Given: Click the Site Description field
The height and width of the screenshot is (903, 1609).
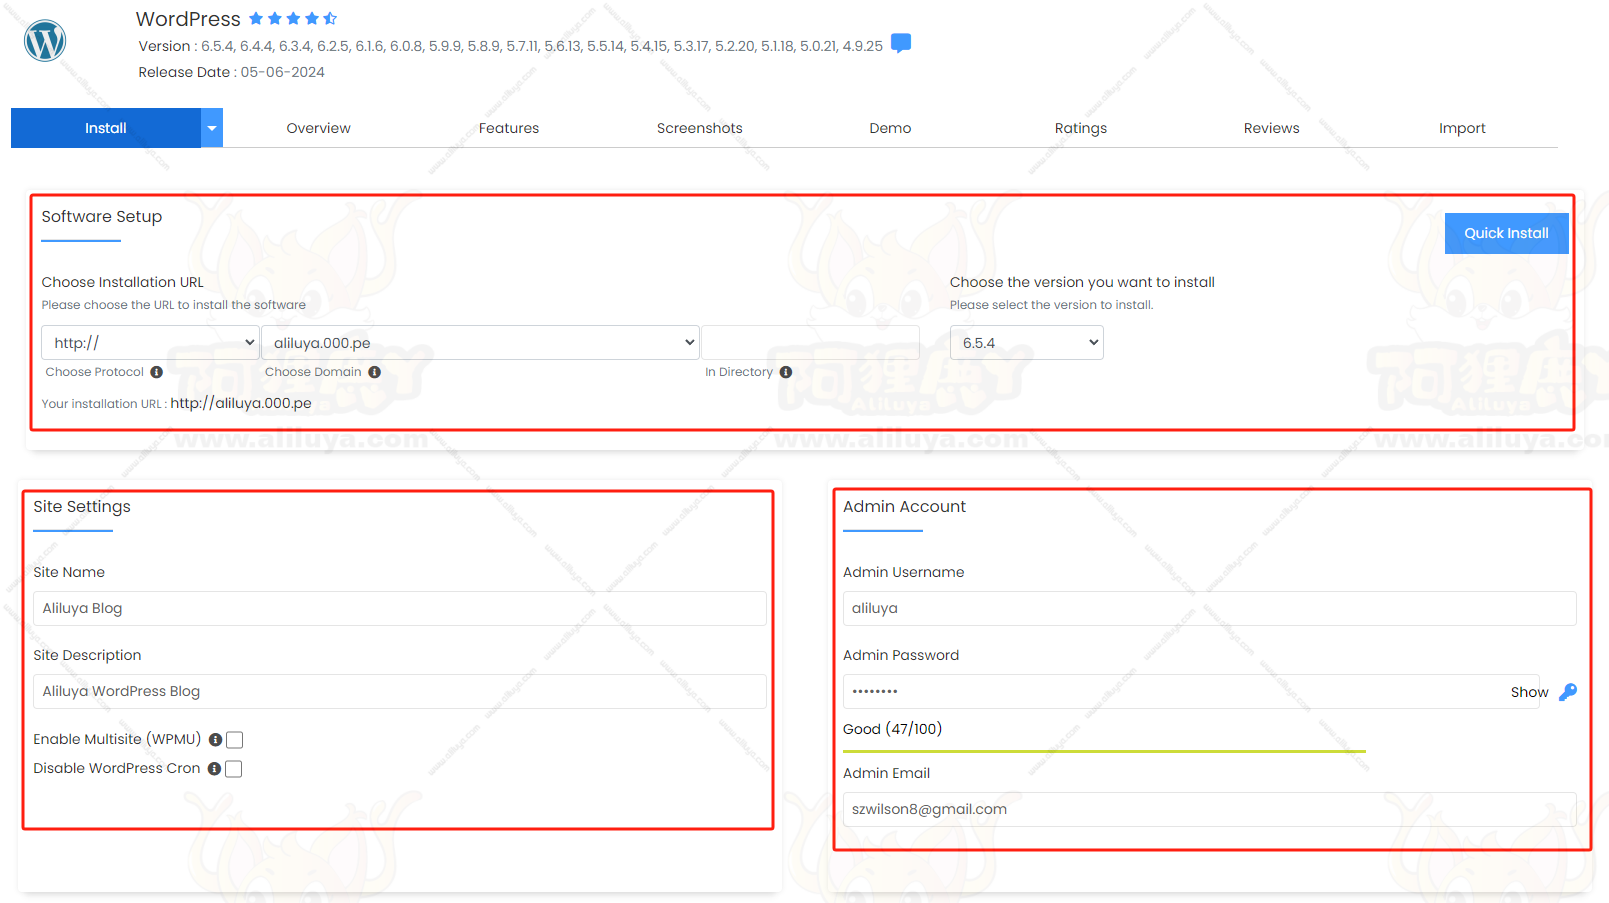Looking at the screenshot, I should 400,691.
